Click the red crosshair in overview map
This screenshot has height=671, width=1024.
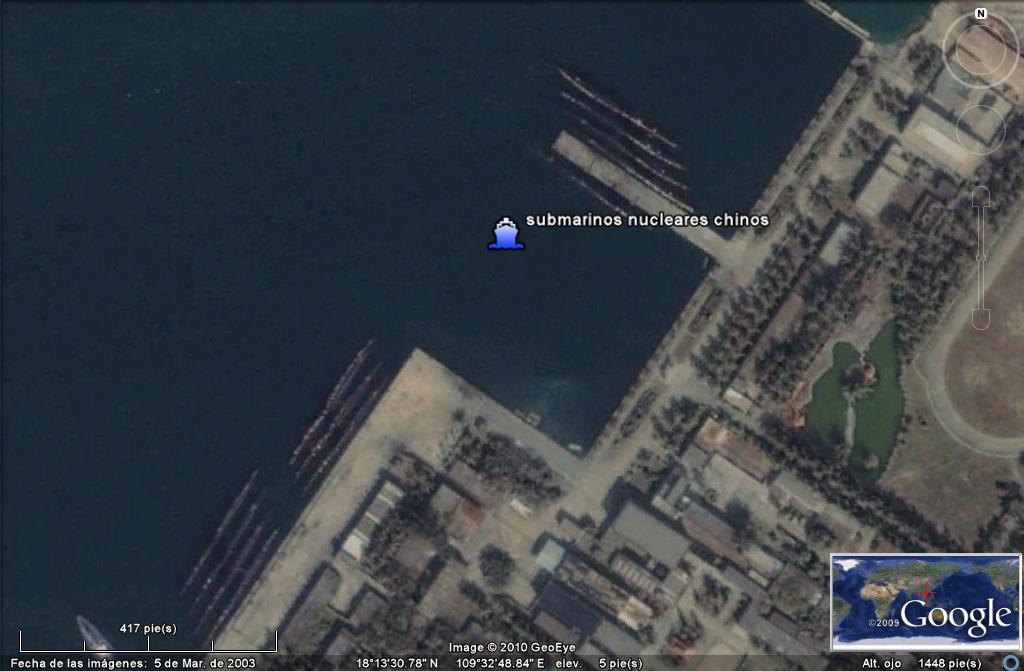pos(927,592)
